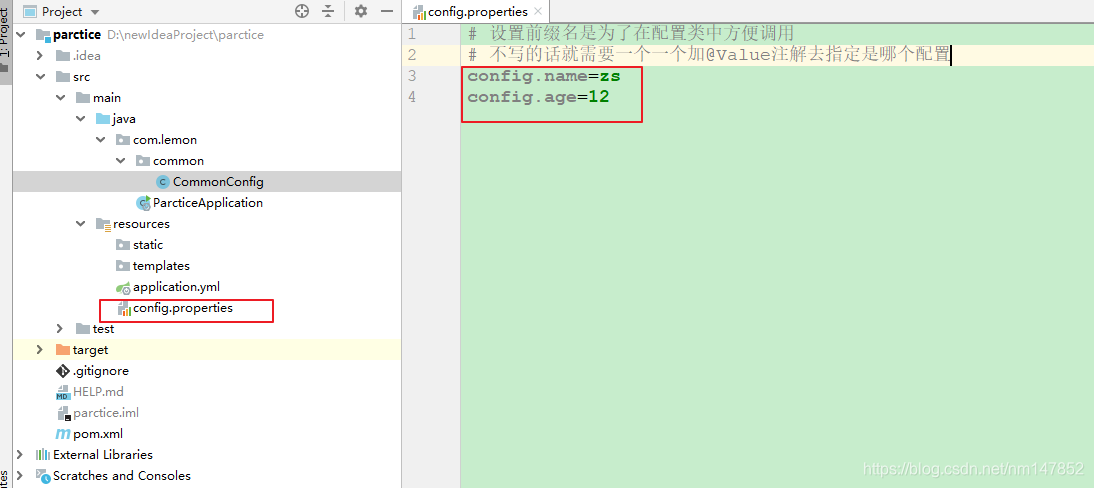Select application.yml in resources
Image resolution: width=1094 pixels, height=488 pixels.
[177, 286]
